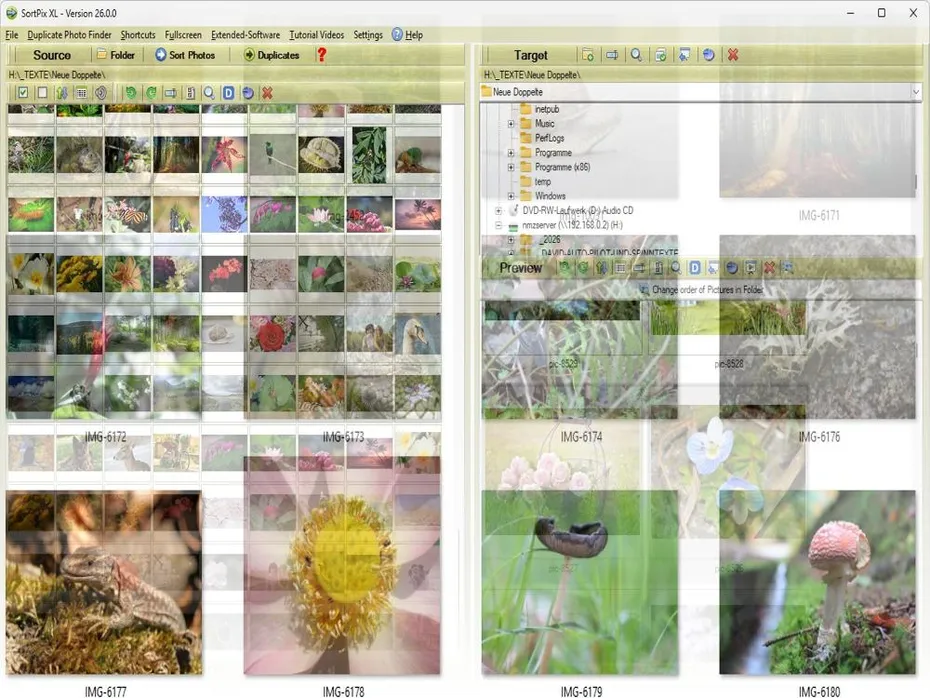Expand the Music folder tree node
This screenshot has height=698, width=930.
(x=511, y=124)
